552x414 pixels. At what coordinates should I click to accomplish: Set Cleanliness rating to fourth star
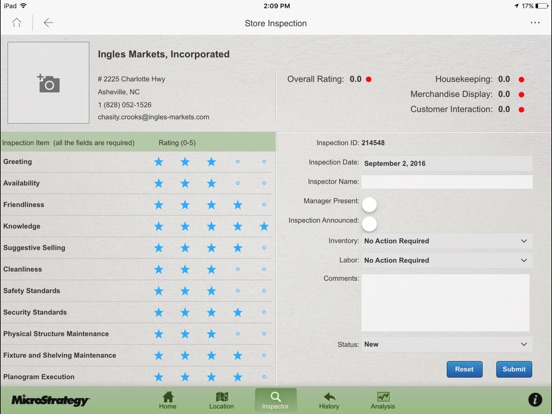238,269
